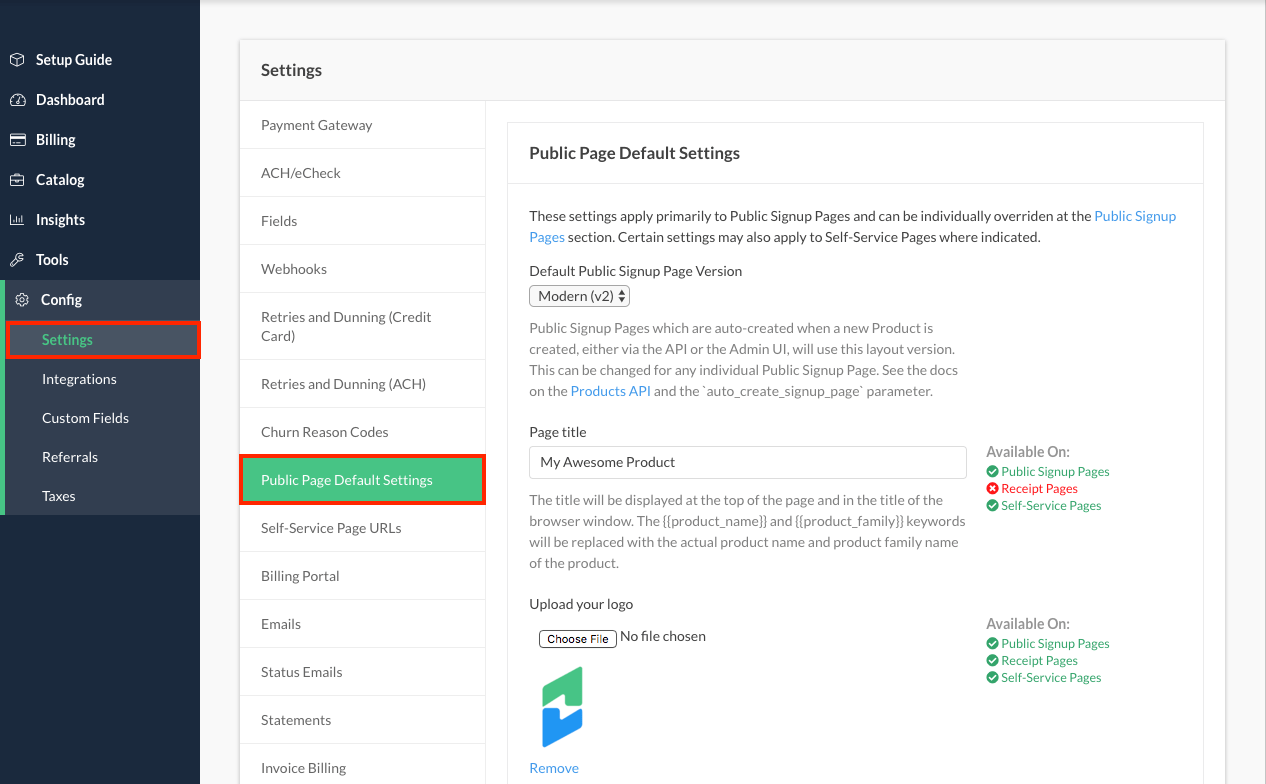The width and height of the screenshot is (1266, 784).
Task: Select Integrations under Config
Action: pos(103,379)
